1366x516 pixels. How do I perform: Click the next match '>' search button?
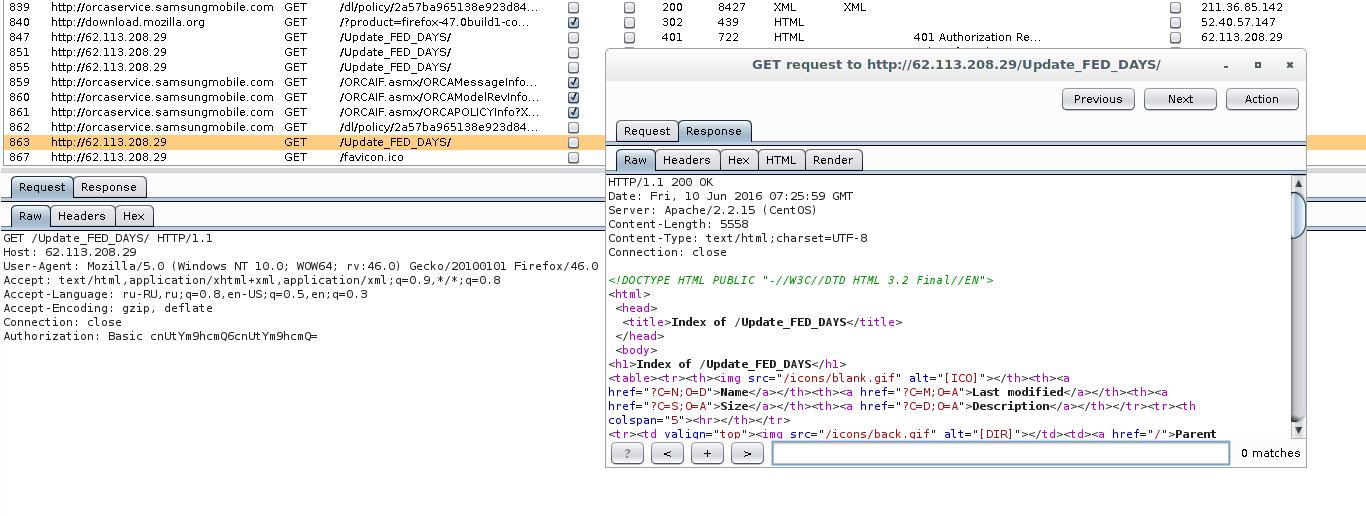[x=747, y=453]
